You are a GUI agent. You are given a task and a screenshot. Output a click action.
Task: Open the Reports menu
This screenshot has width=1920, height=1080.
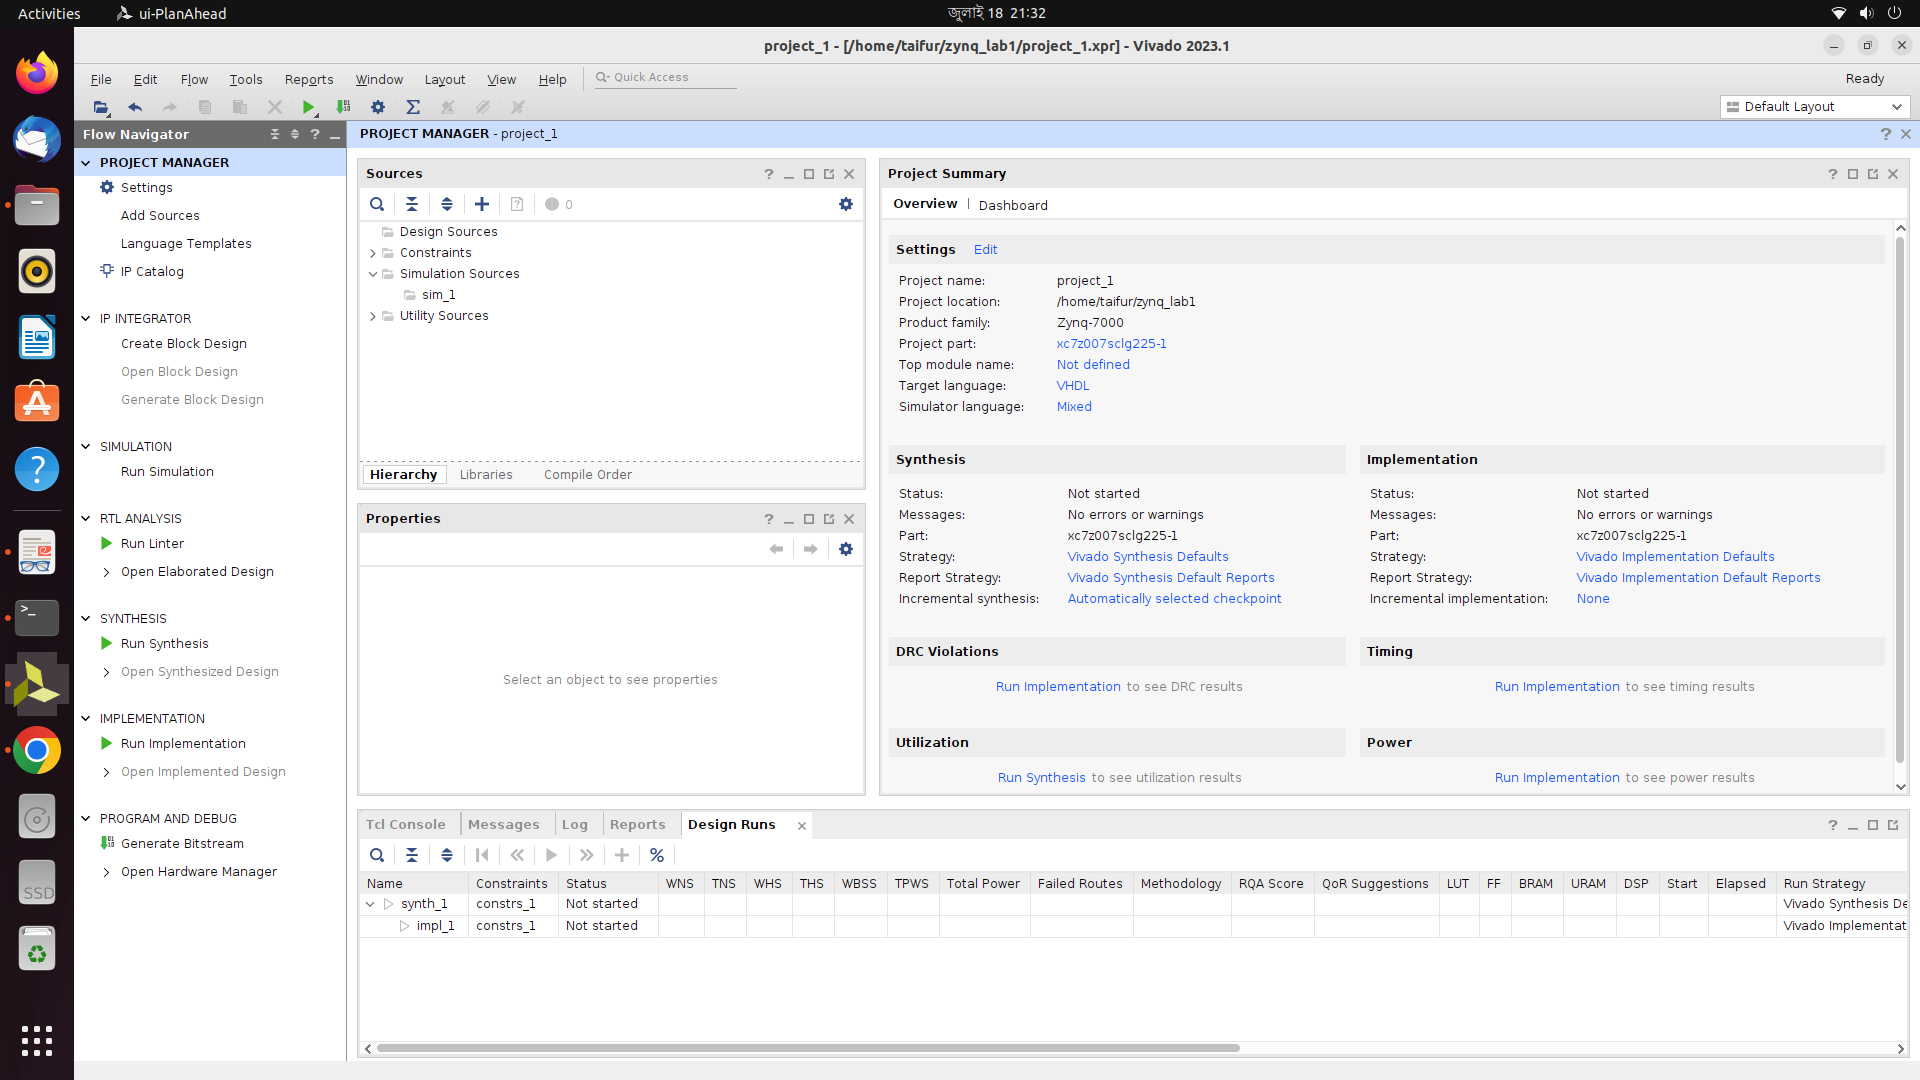(308, 80)
